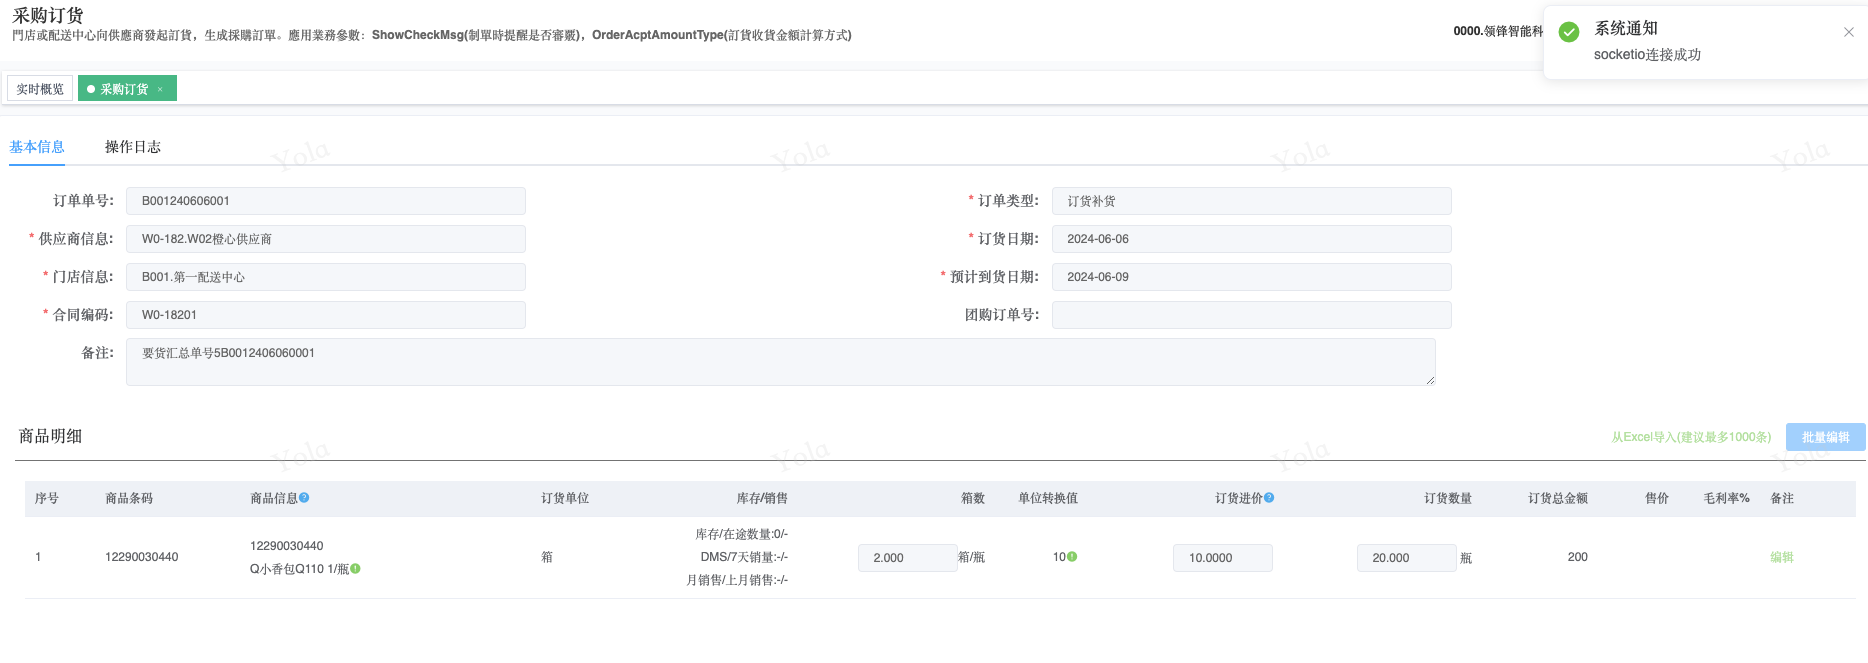
Task: Select the 采购订货 page tab
Action: [x=127, y=89]
